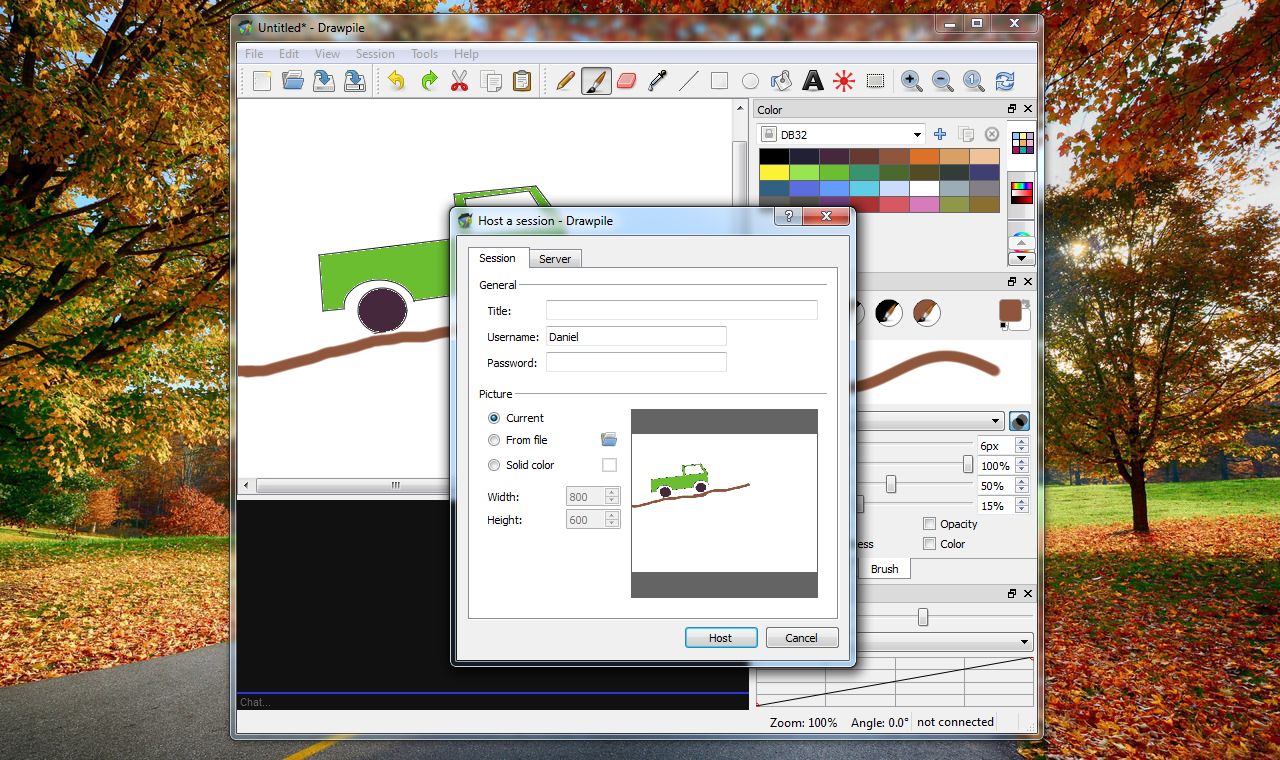The width and height of the screenshot is (1280, 760).
Task: Open the File menu
Action: (x=254, y=54)
